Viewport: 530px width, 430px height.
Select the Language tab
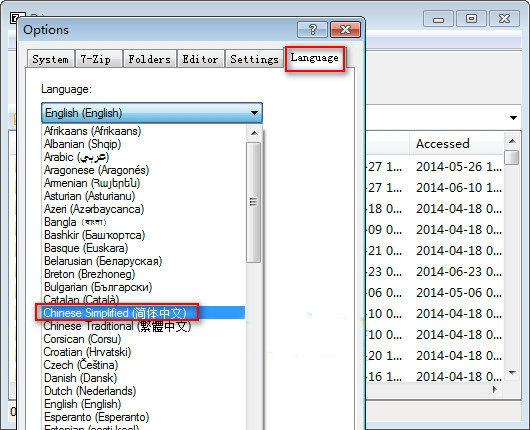pyautogui.click(x=315, y=58)
